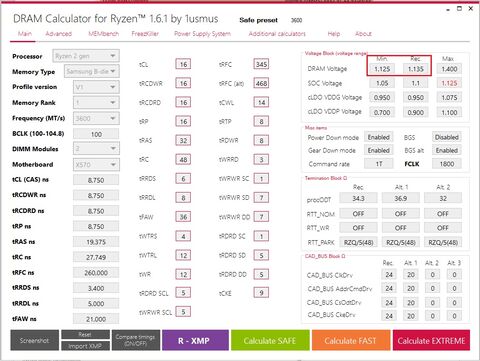480x361 pixels.
Task: Click the DRAM Voltage Min value
Action: click(382, 69)
